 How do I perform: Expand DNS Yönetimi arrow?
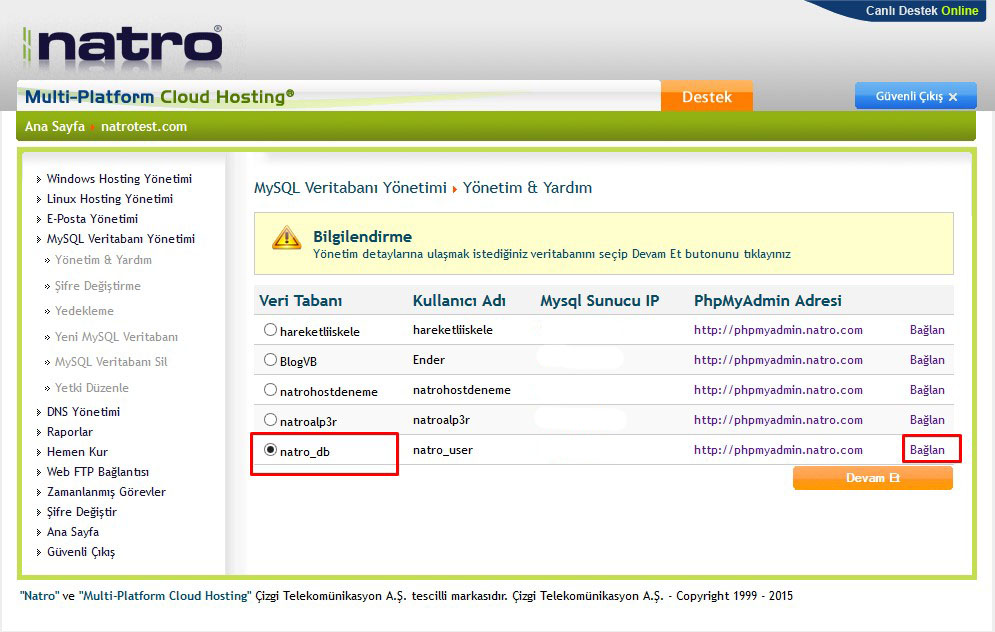[39, 412]
